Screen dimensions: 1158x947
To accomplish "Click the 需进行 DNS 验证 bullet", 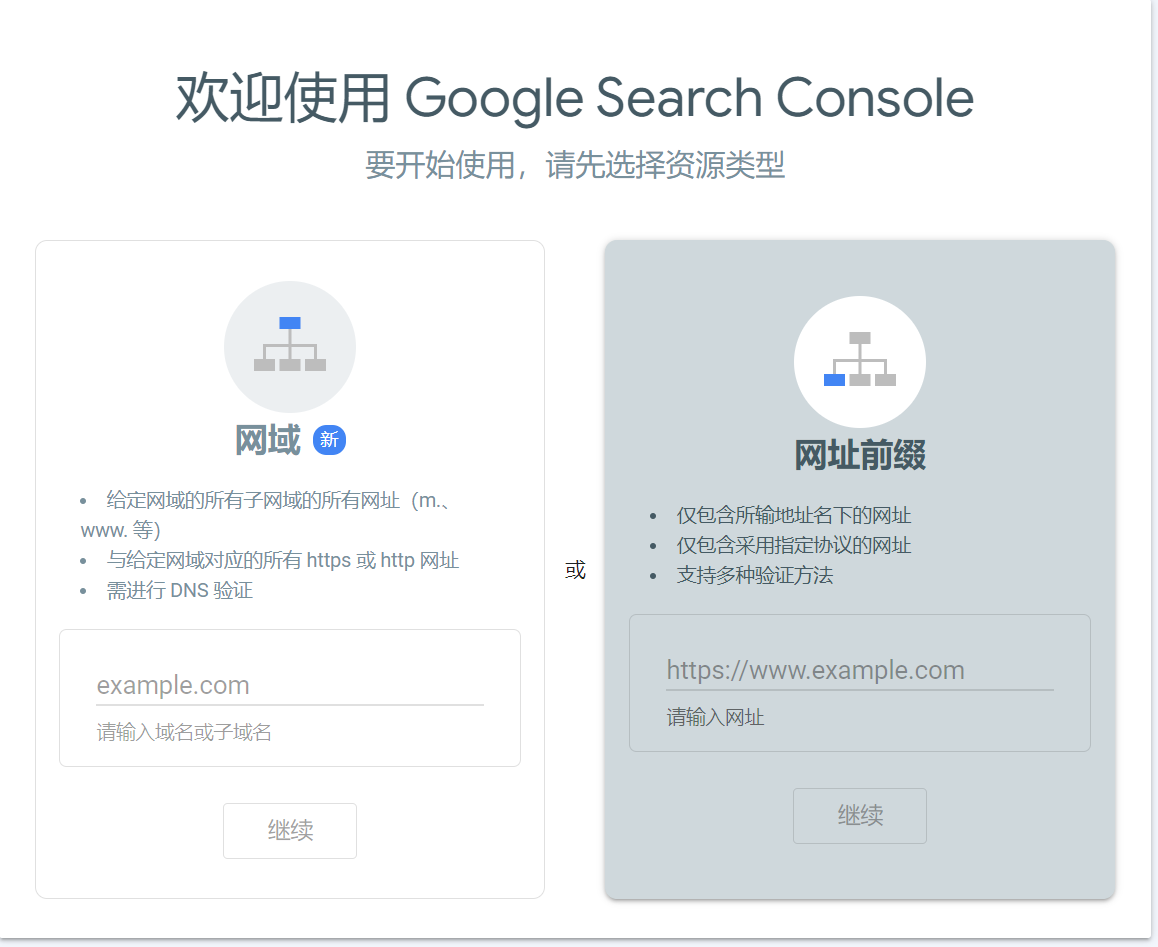I will tap(179, 590).
